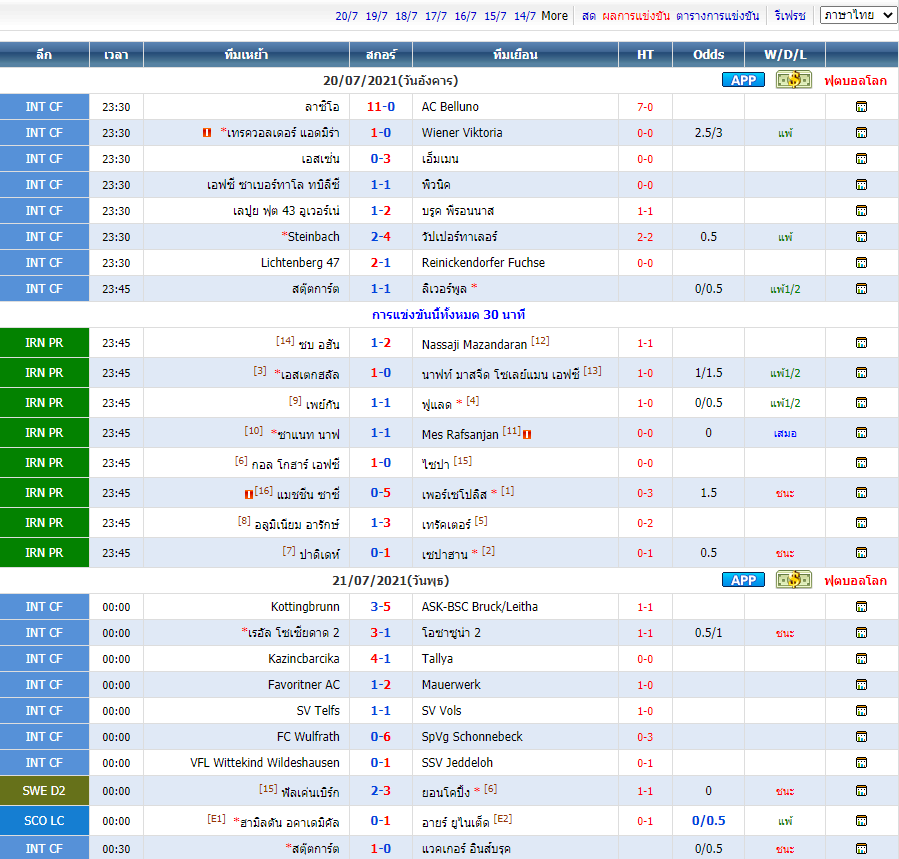Click เสมอ result in Mes Rafsanjan row
Image resolution: width=899 pixels, height=859 pixels.
785,434
